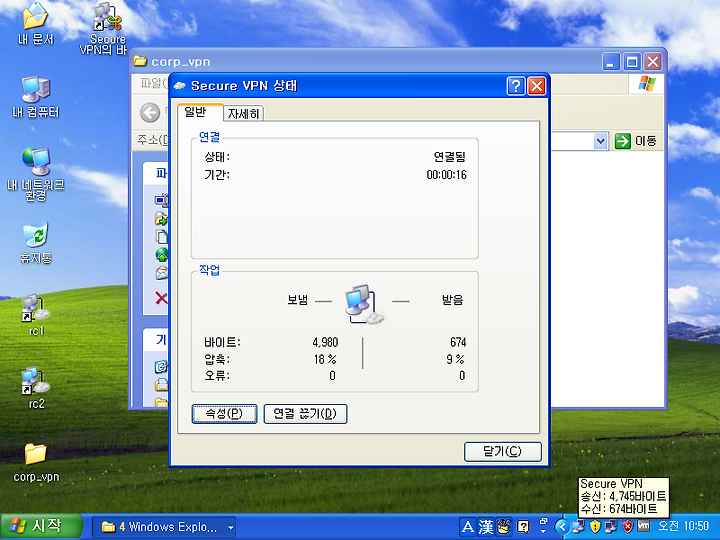The height and width of the screenshot is (540, 720).
Task: Click the received bytes value 674
Action: point(458,342)
